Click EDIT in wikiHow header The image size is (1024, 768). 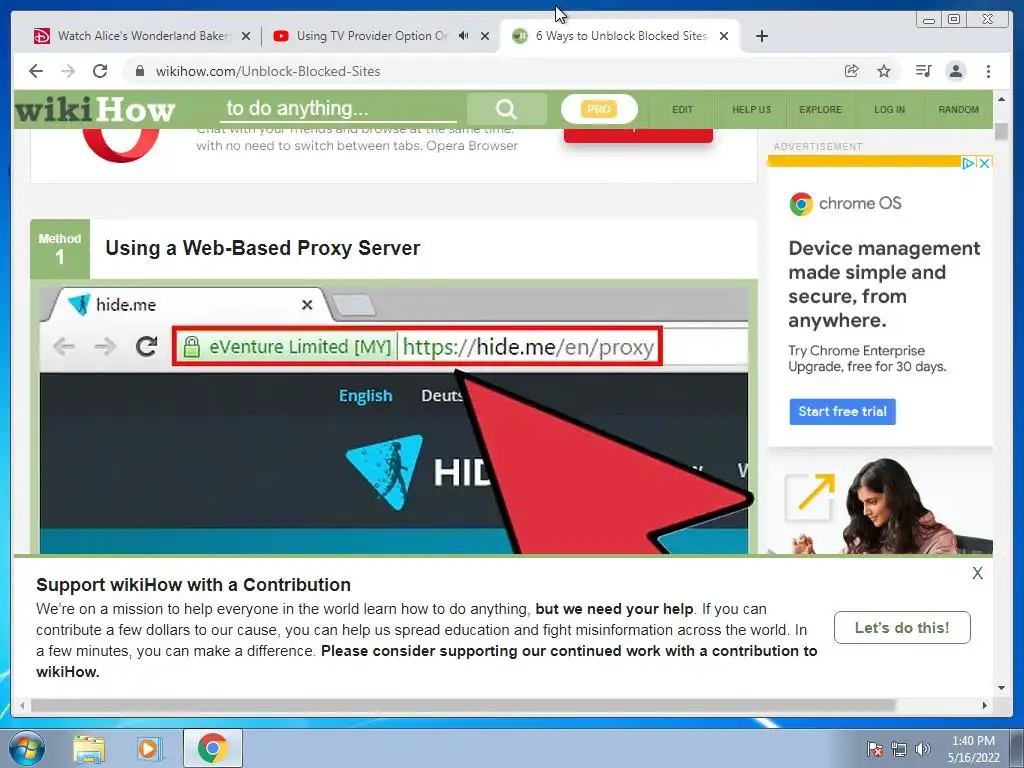682,110
